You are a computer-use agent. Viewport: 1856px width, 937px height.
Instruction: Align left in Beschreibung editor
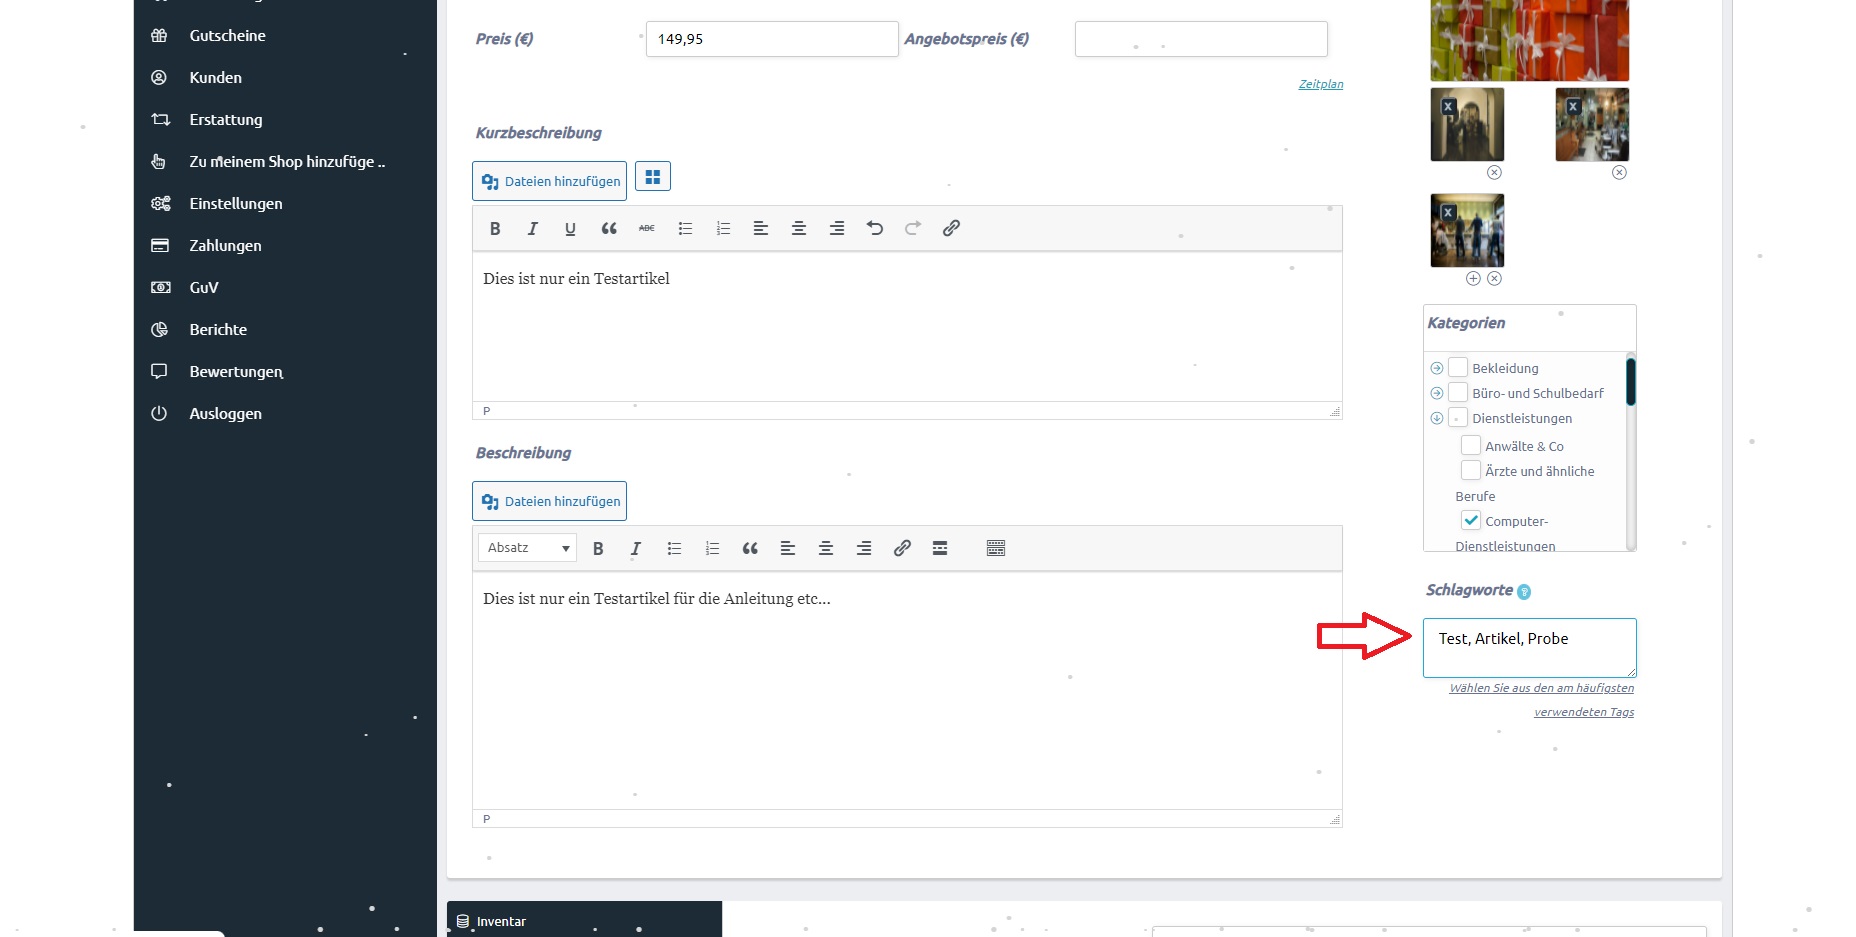pos(788,548)
